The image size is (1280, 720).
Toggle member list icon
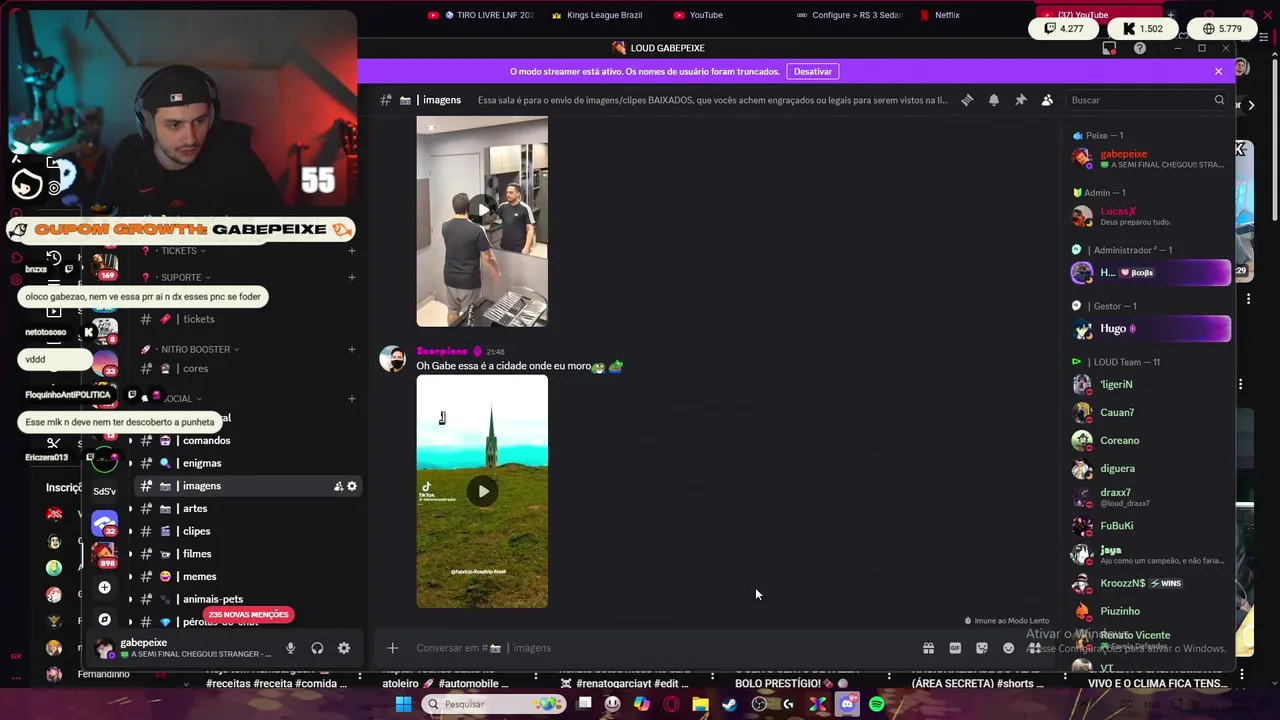(1047, 100)
